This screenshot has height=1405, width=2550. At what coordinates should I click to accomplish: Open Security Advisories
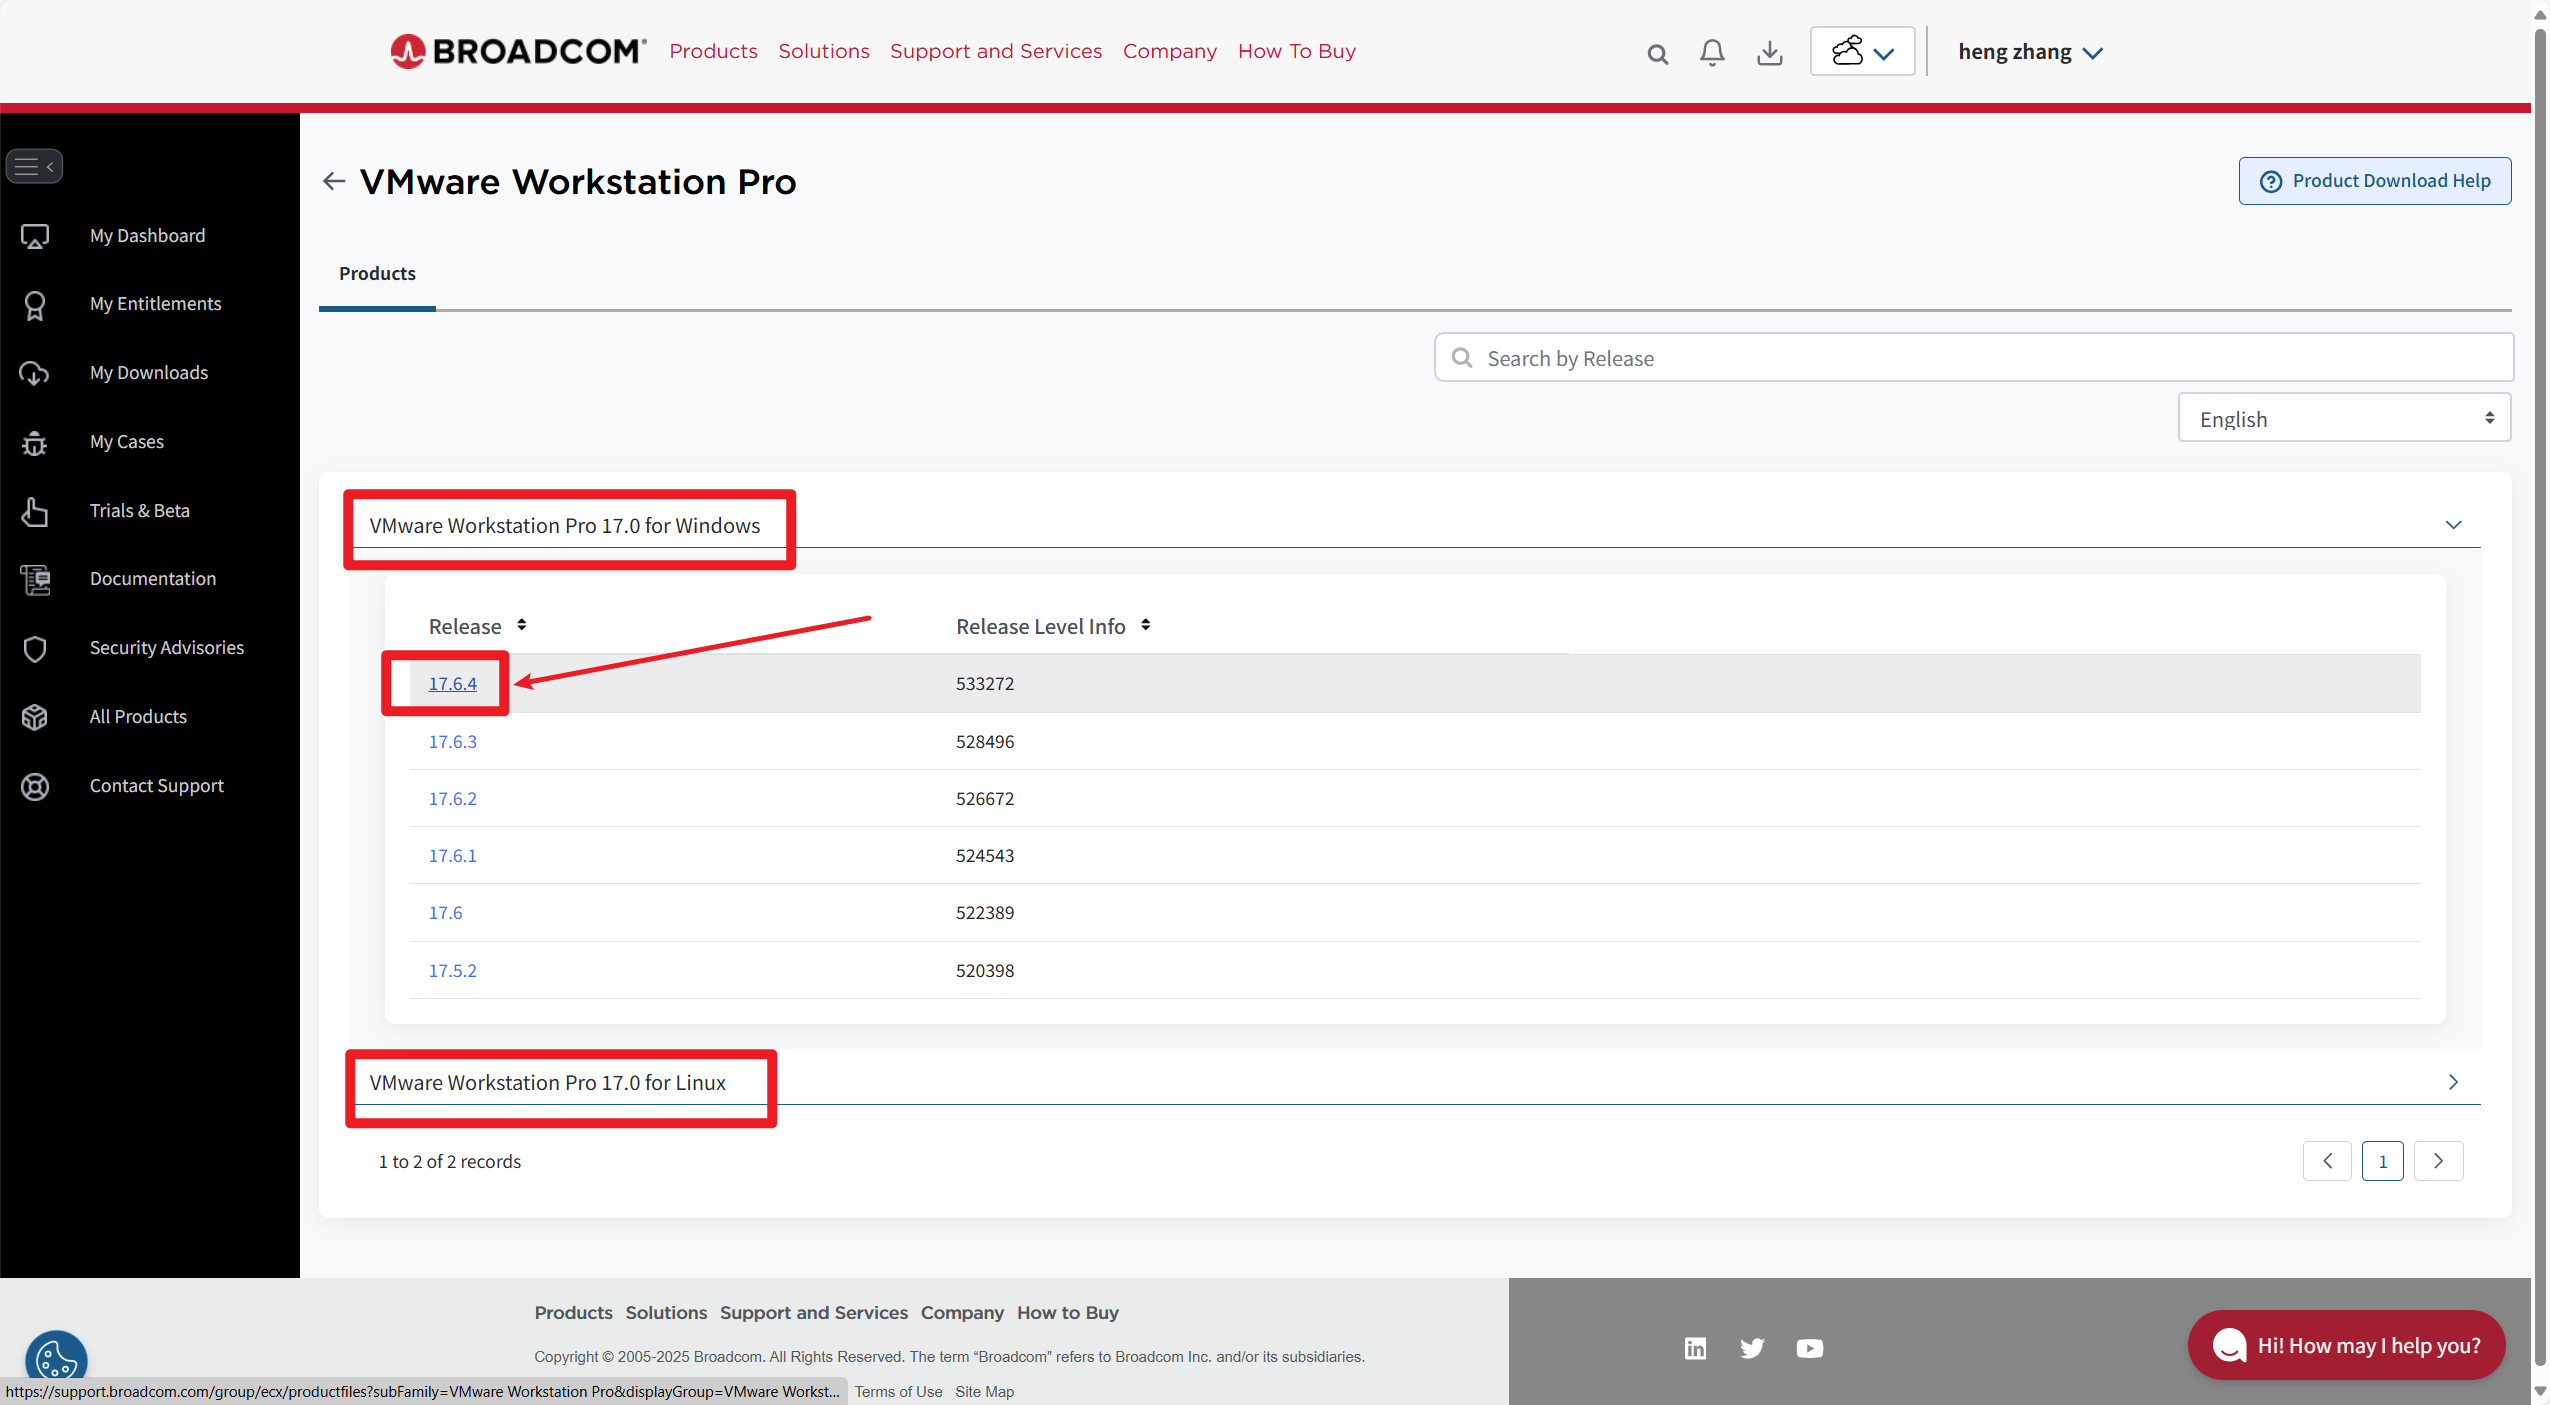pyautogui.click(x=166, y=648)
